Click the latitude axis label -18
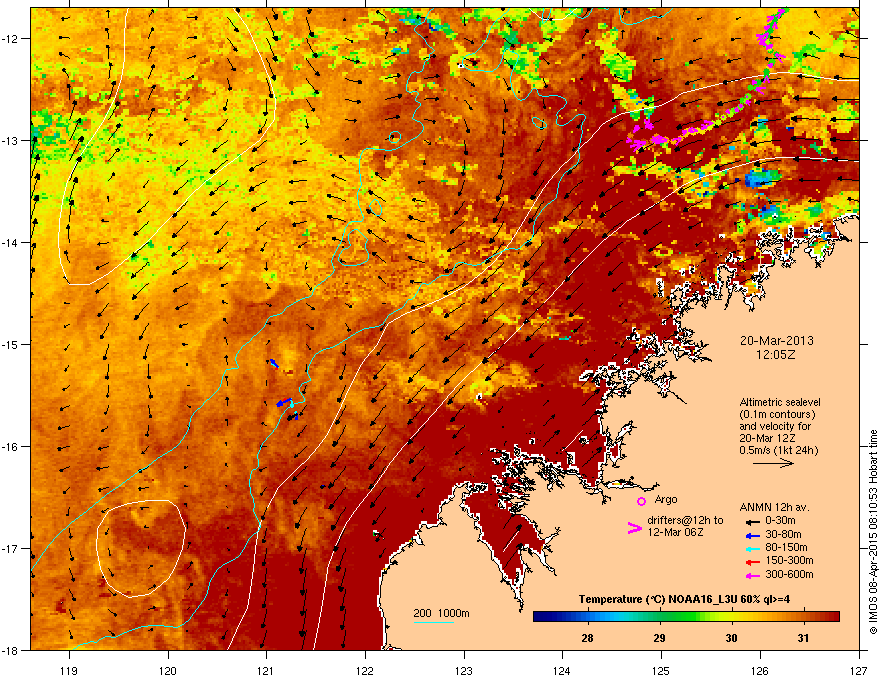The image size is (880, 680). tap(11, 650)
